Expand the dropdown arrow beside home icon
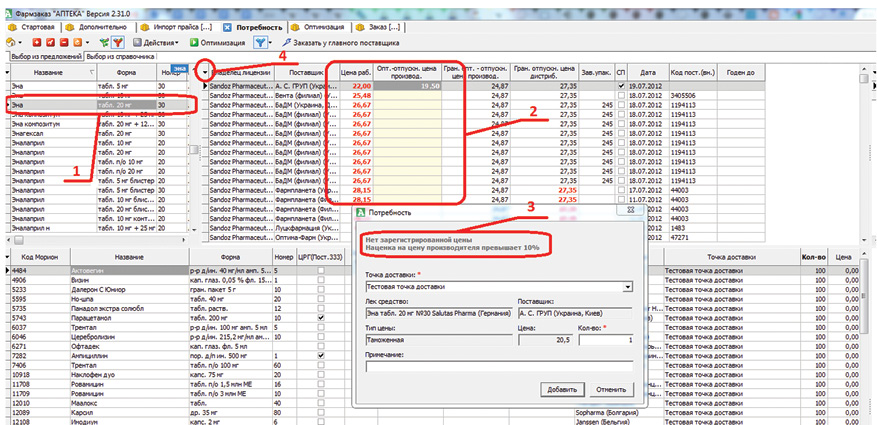This screenshot has height=425, width=877. (x=20, y=42)
